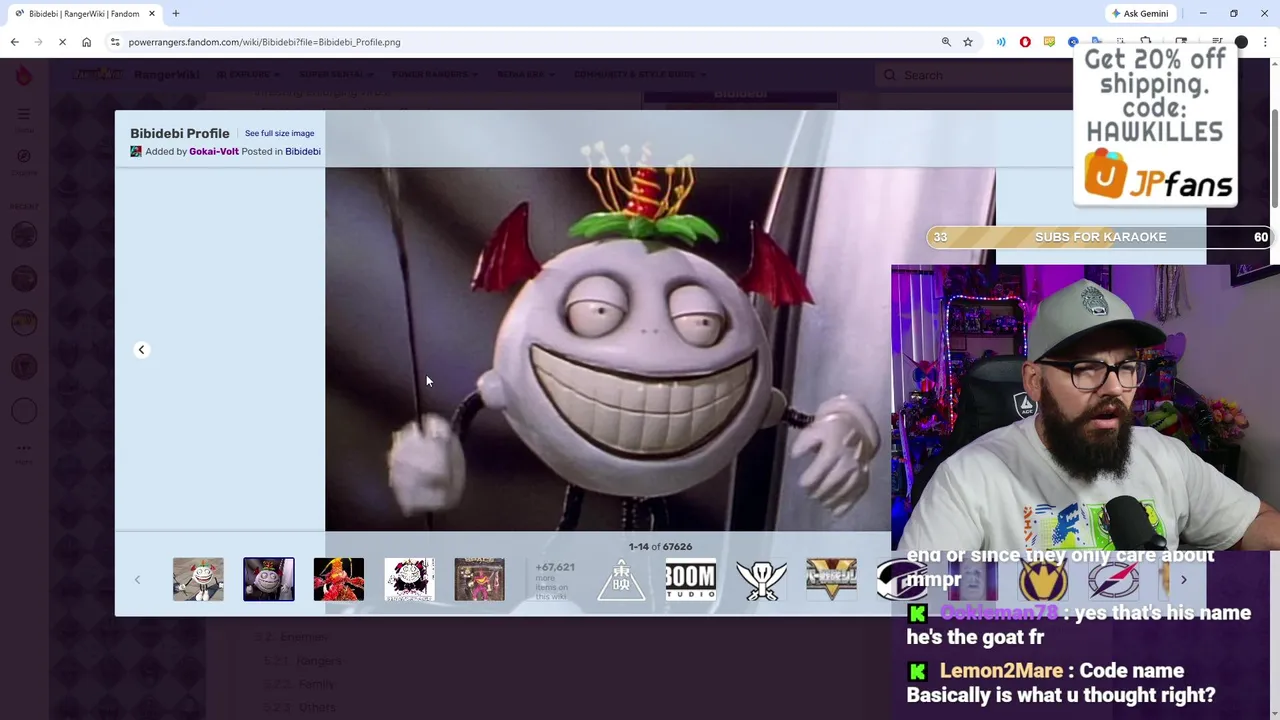Select the black-and-white sketch thumbnail
The height and width of the screenshot is (720, 1280).
pos(409,579)
